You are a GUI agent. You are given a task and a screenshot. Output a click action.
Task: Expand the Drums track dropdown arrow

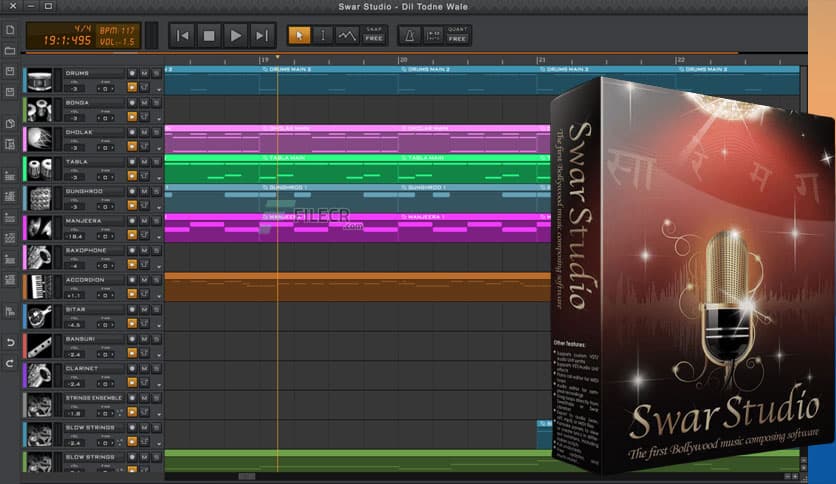tap(158, 89)
